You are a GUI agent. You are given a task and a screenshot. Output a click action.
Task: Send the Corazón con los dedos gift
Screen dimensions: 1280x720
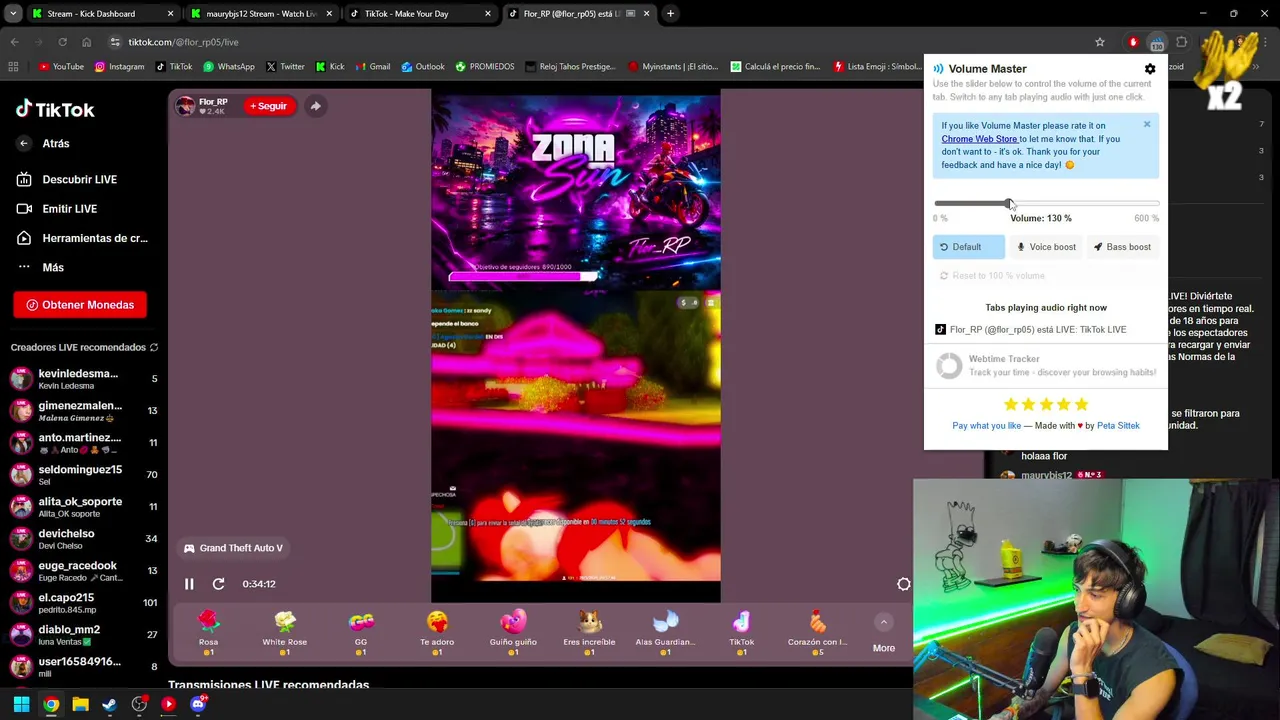(817, 634)
